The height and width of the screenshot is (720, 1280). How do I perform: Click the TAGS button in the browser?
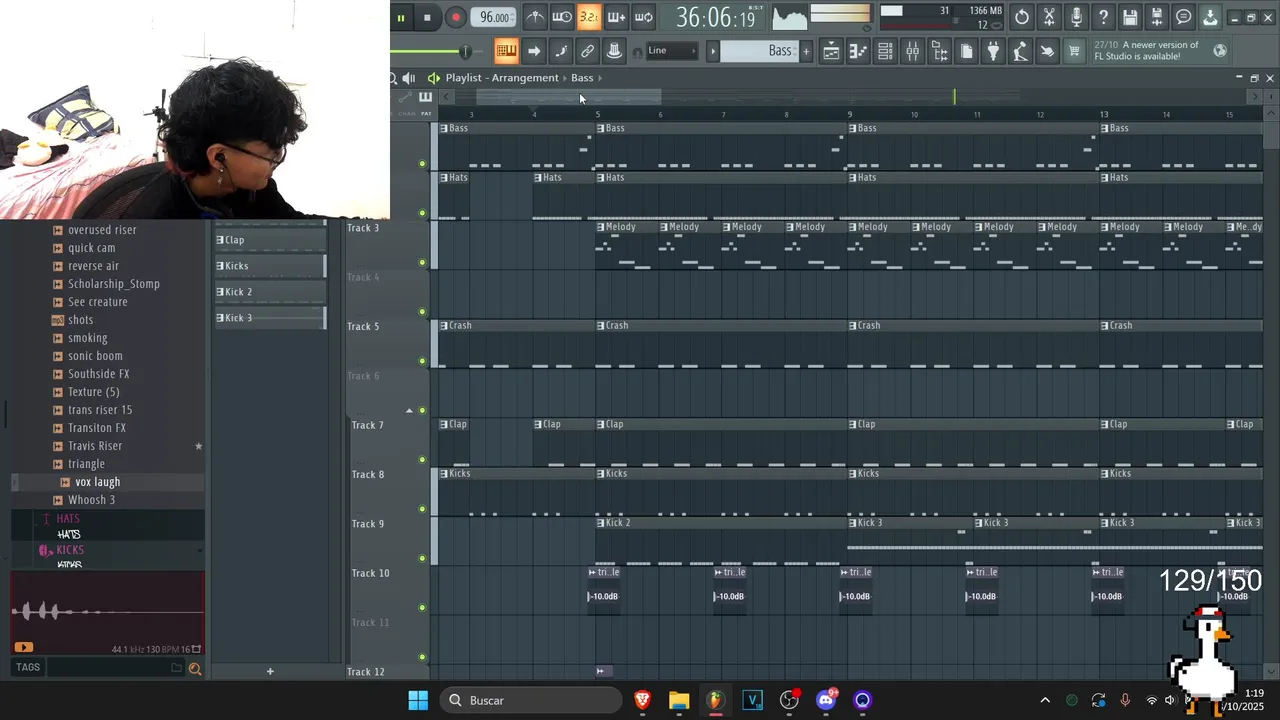click(x=28, y=667)
